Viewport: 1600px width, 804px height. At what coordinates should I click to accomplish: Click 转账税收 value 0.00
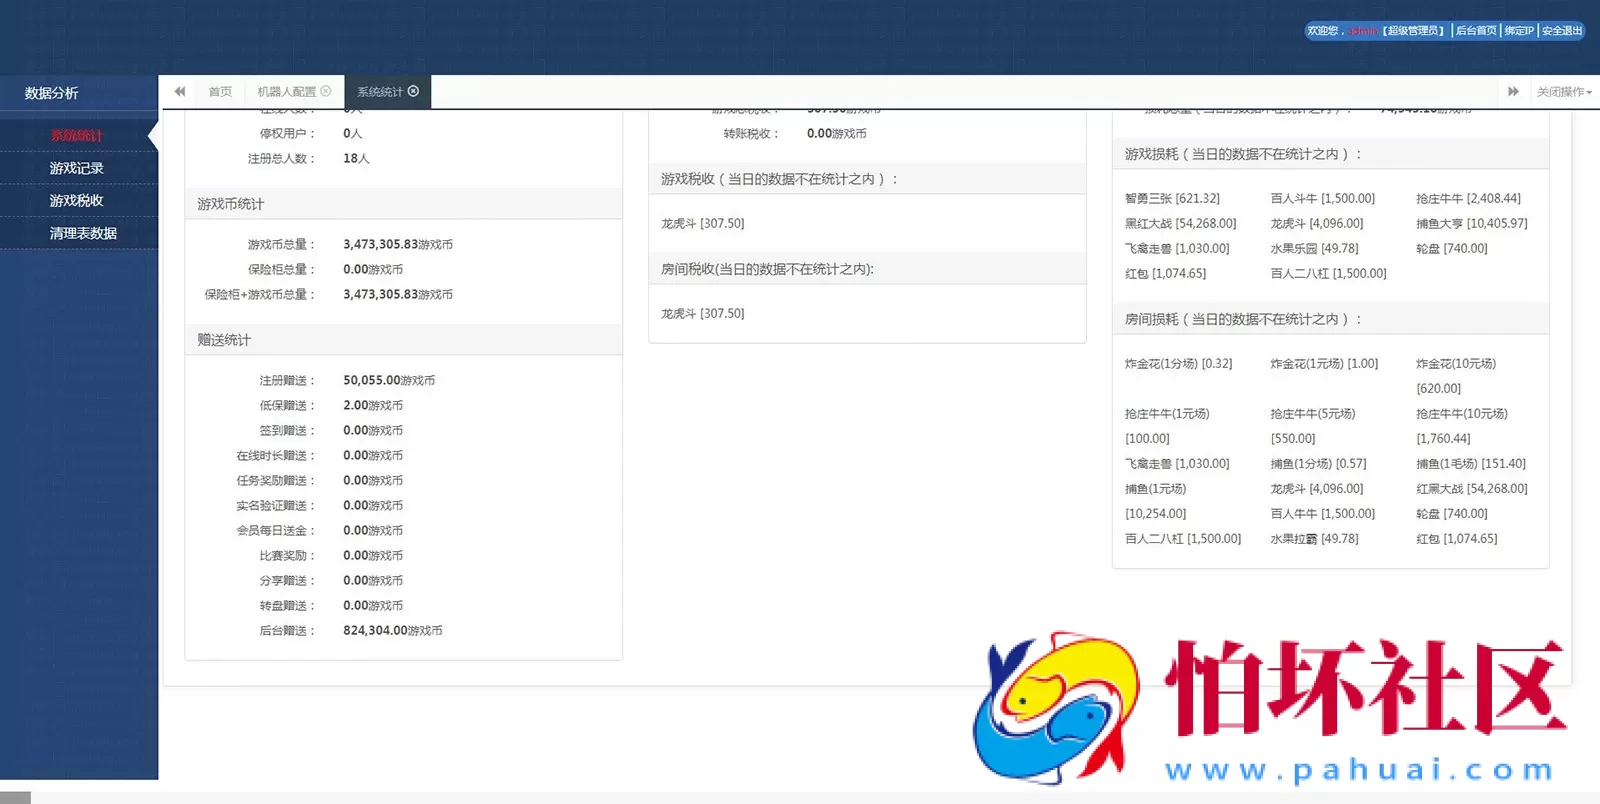tap(837, 133)
